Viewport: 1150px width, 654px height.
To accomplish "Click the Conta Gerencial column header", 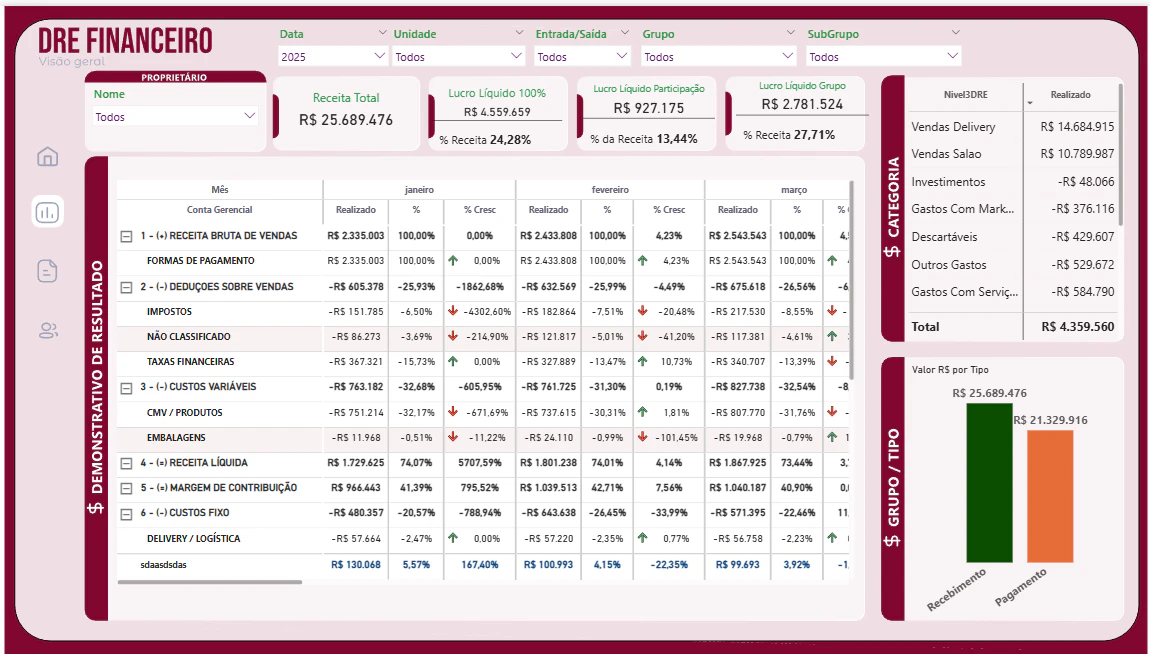I will point(219,210).
